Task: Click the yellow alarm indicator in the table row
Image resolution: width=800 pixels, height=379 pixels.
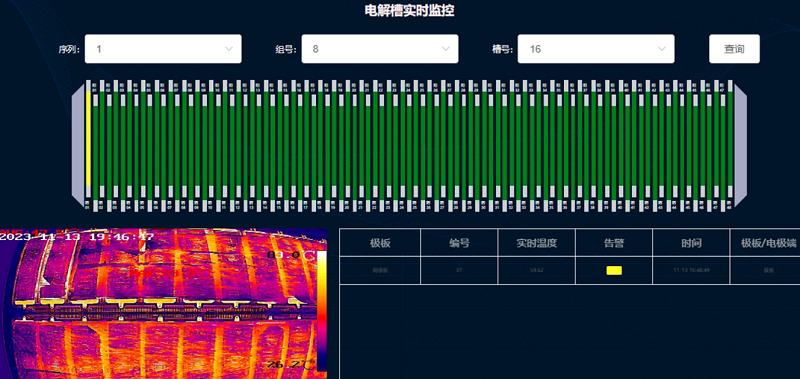Action: (614, 270)
